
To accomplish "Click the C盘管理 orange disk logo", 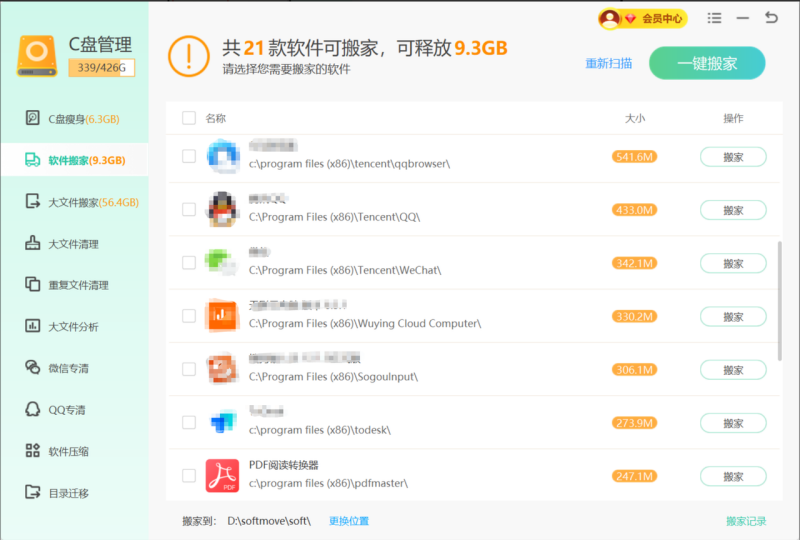I will pos(37,56).
